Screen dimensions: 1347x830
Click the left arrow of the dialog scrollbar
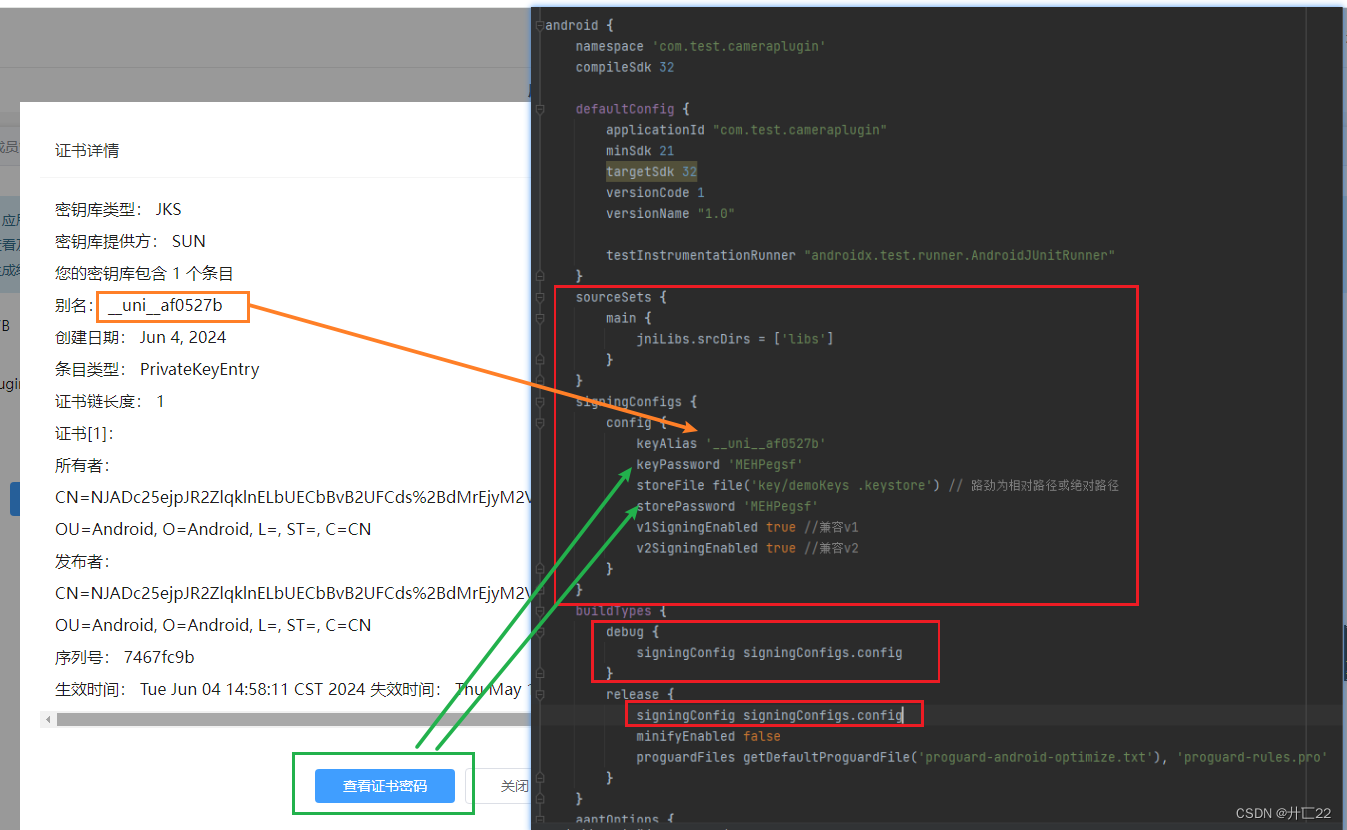[x=47, y=718]
